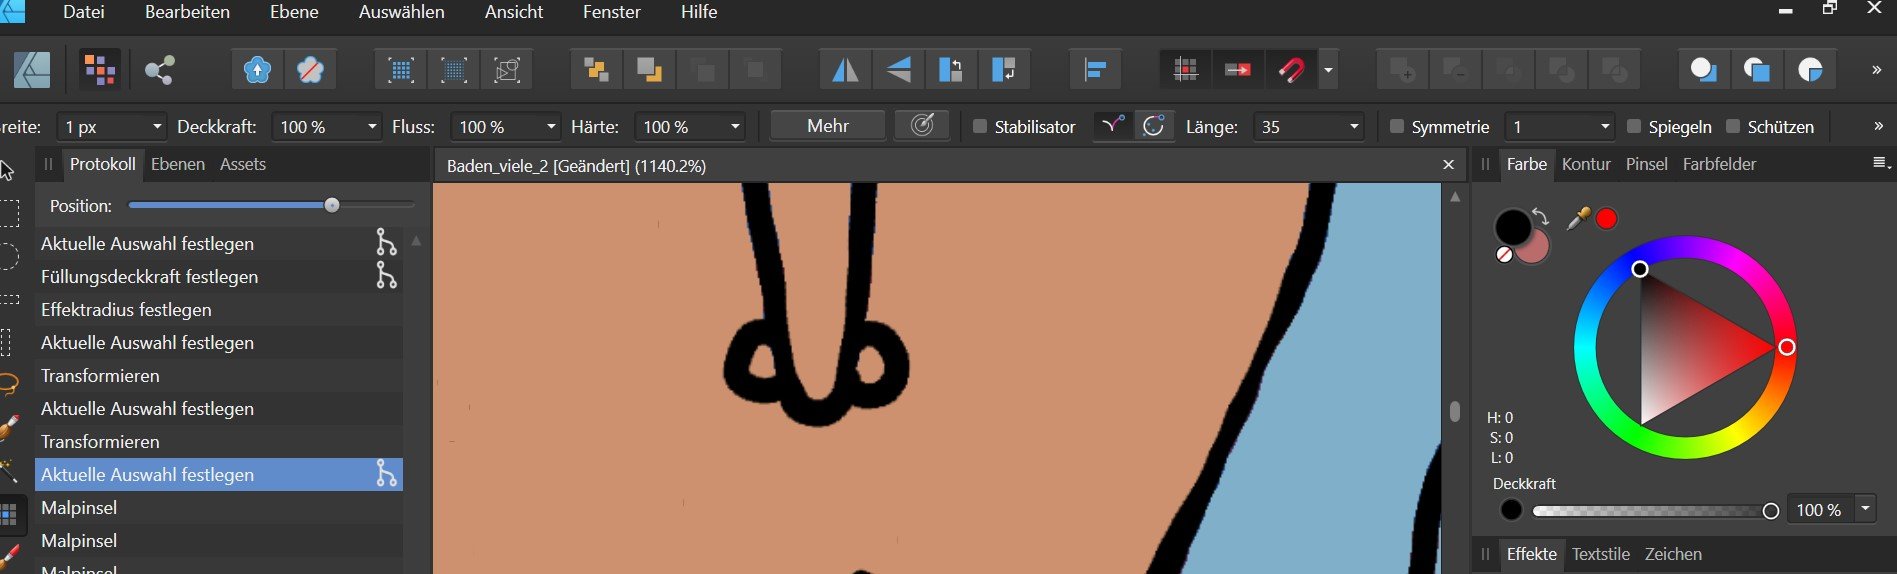Viewport: 1897px width, 574px height.
Task: Select Insert Behind Selection target icon
Action: [1704, 70]
